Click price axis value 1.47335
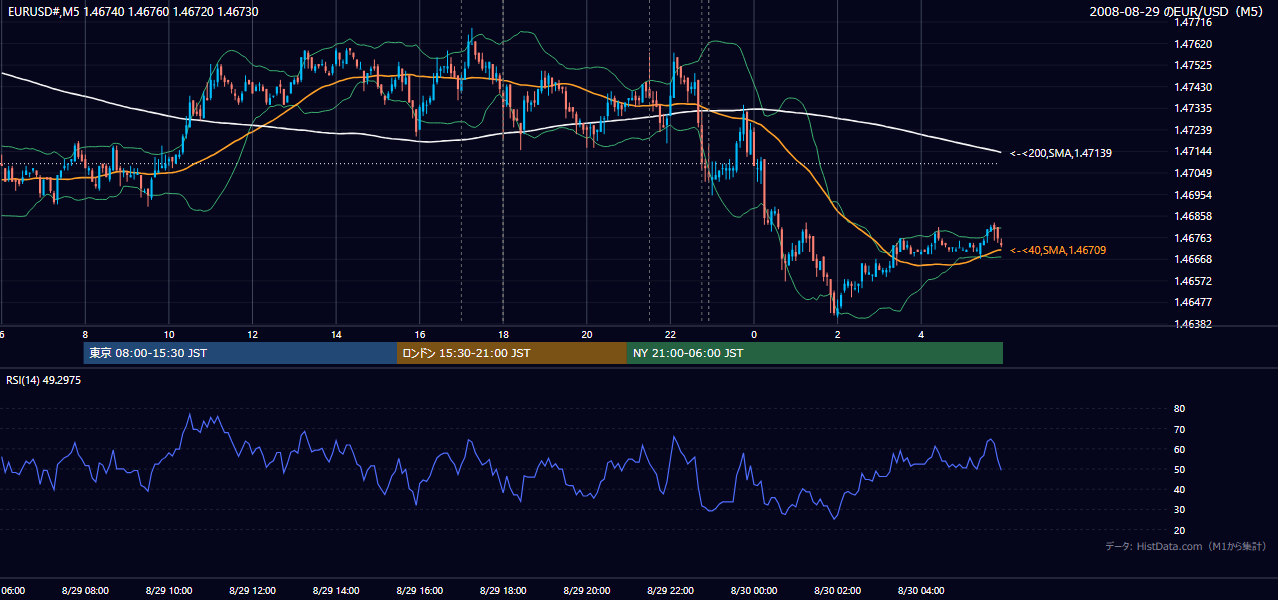The height and width of the screenshot is (600, 1278). (1192, 108)
